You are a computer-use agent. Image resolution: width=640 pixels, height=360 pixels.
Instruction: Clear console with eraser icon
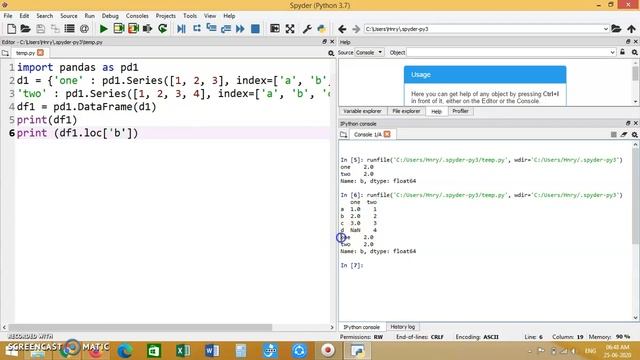(624, 134)
